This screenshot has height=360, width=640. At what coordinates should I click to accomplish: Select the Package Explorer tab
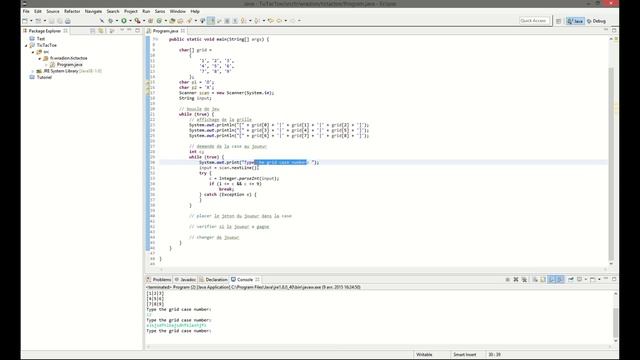[x=44, y=31]
